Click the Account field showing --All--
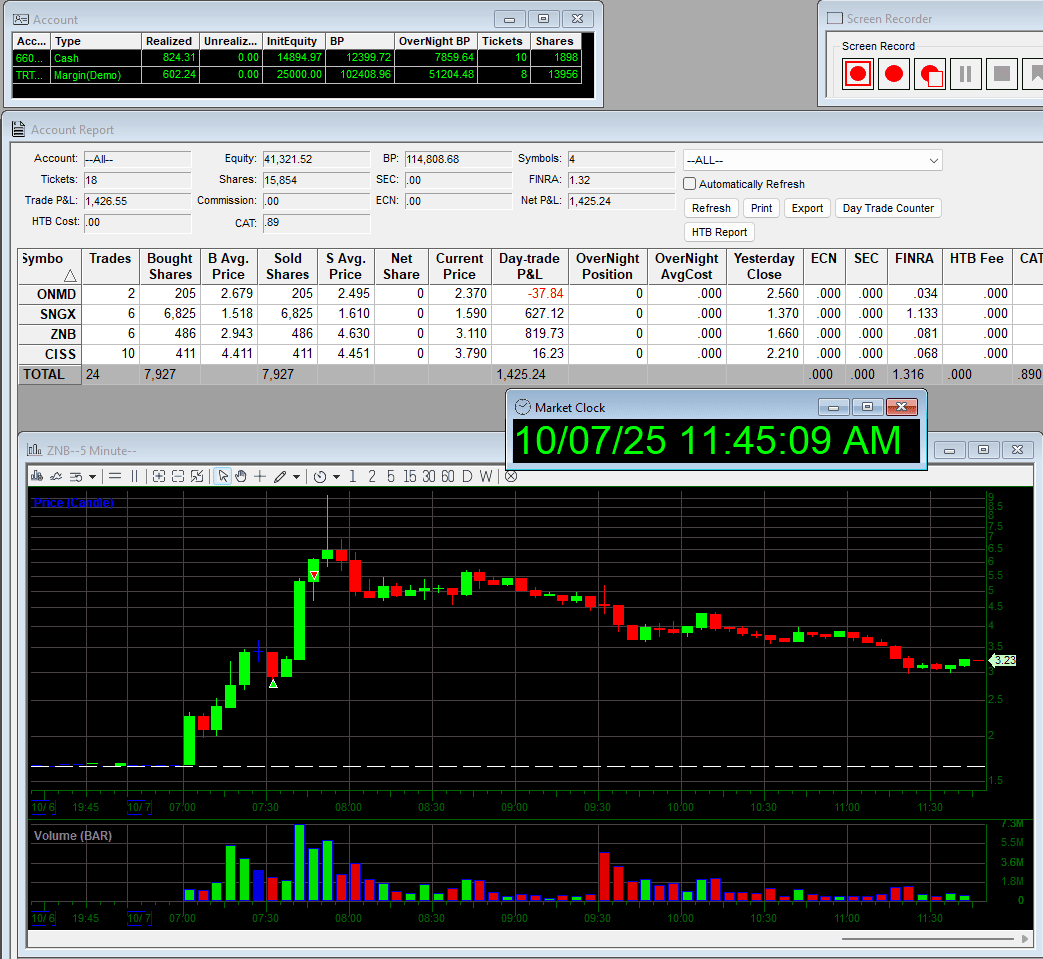This screenshot has height=959, width=1043. click(137, 159)
